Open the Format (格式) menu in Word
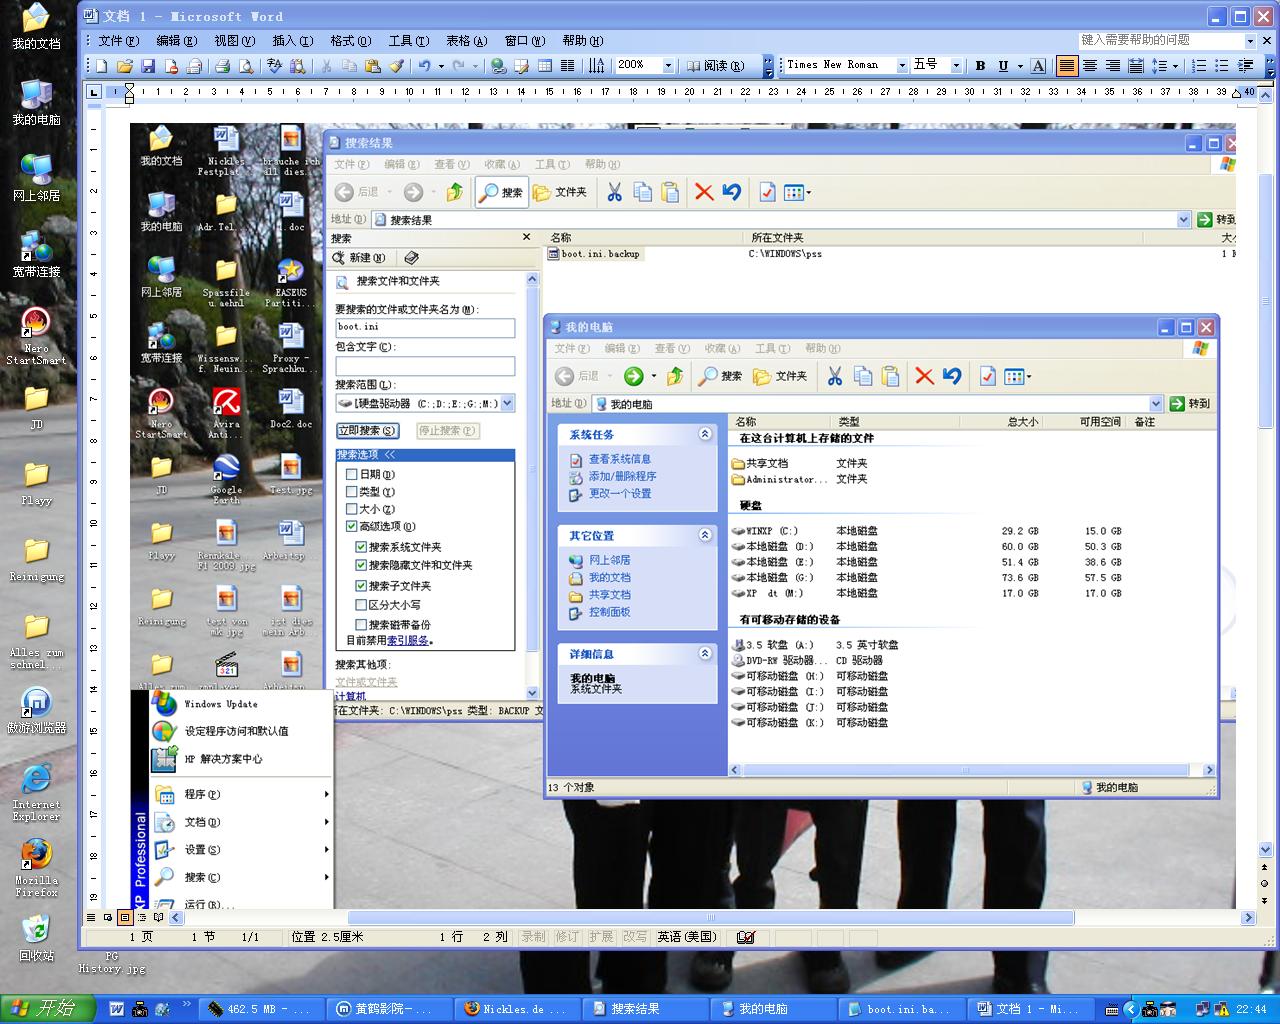 click(x=350, y=41)
